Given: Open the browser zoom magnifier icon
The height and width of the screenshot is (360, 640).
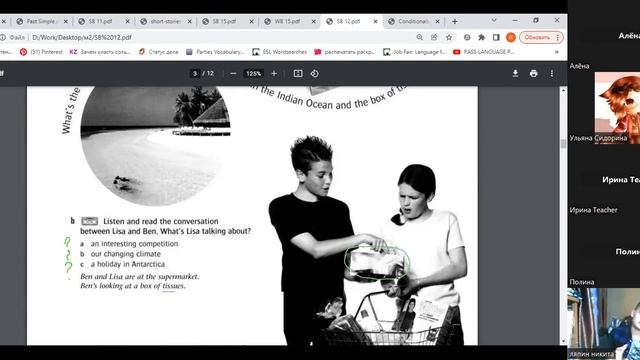Looking at the screenshot, I should (x=419, y=37).
